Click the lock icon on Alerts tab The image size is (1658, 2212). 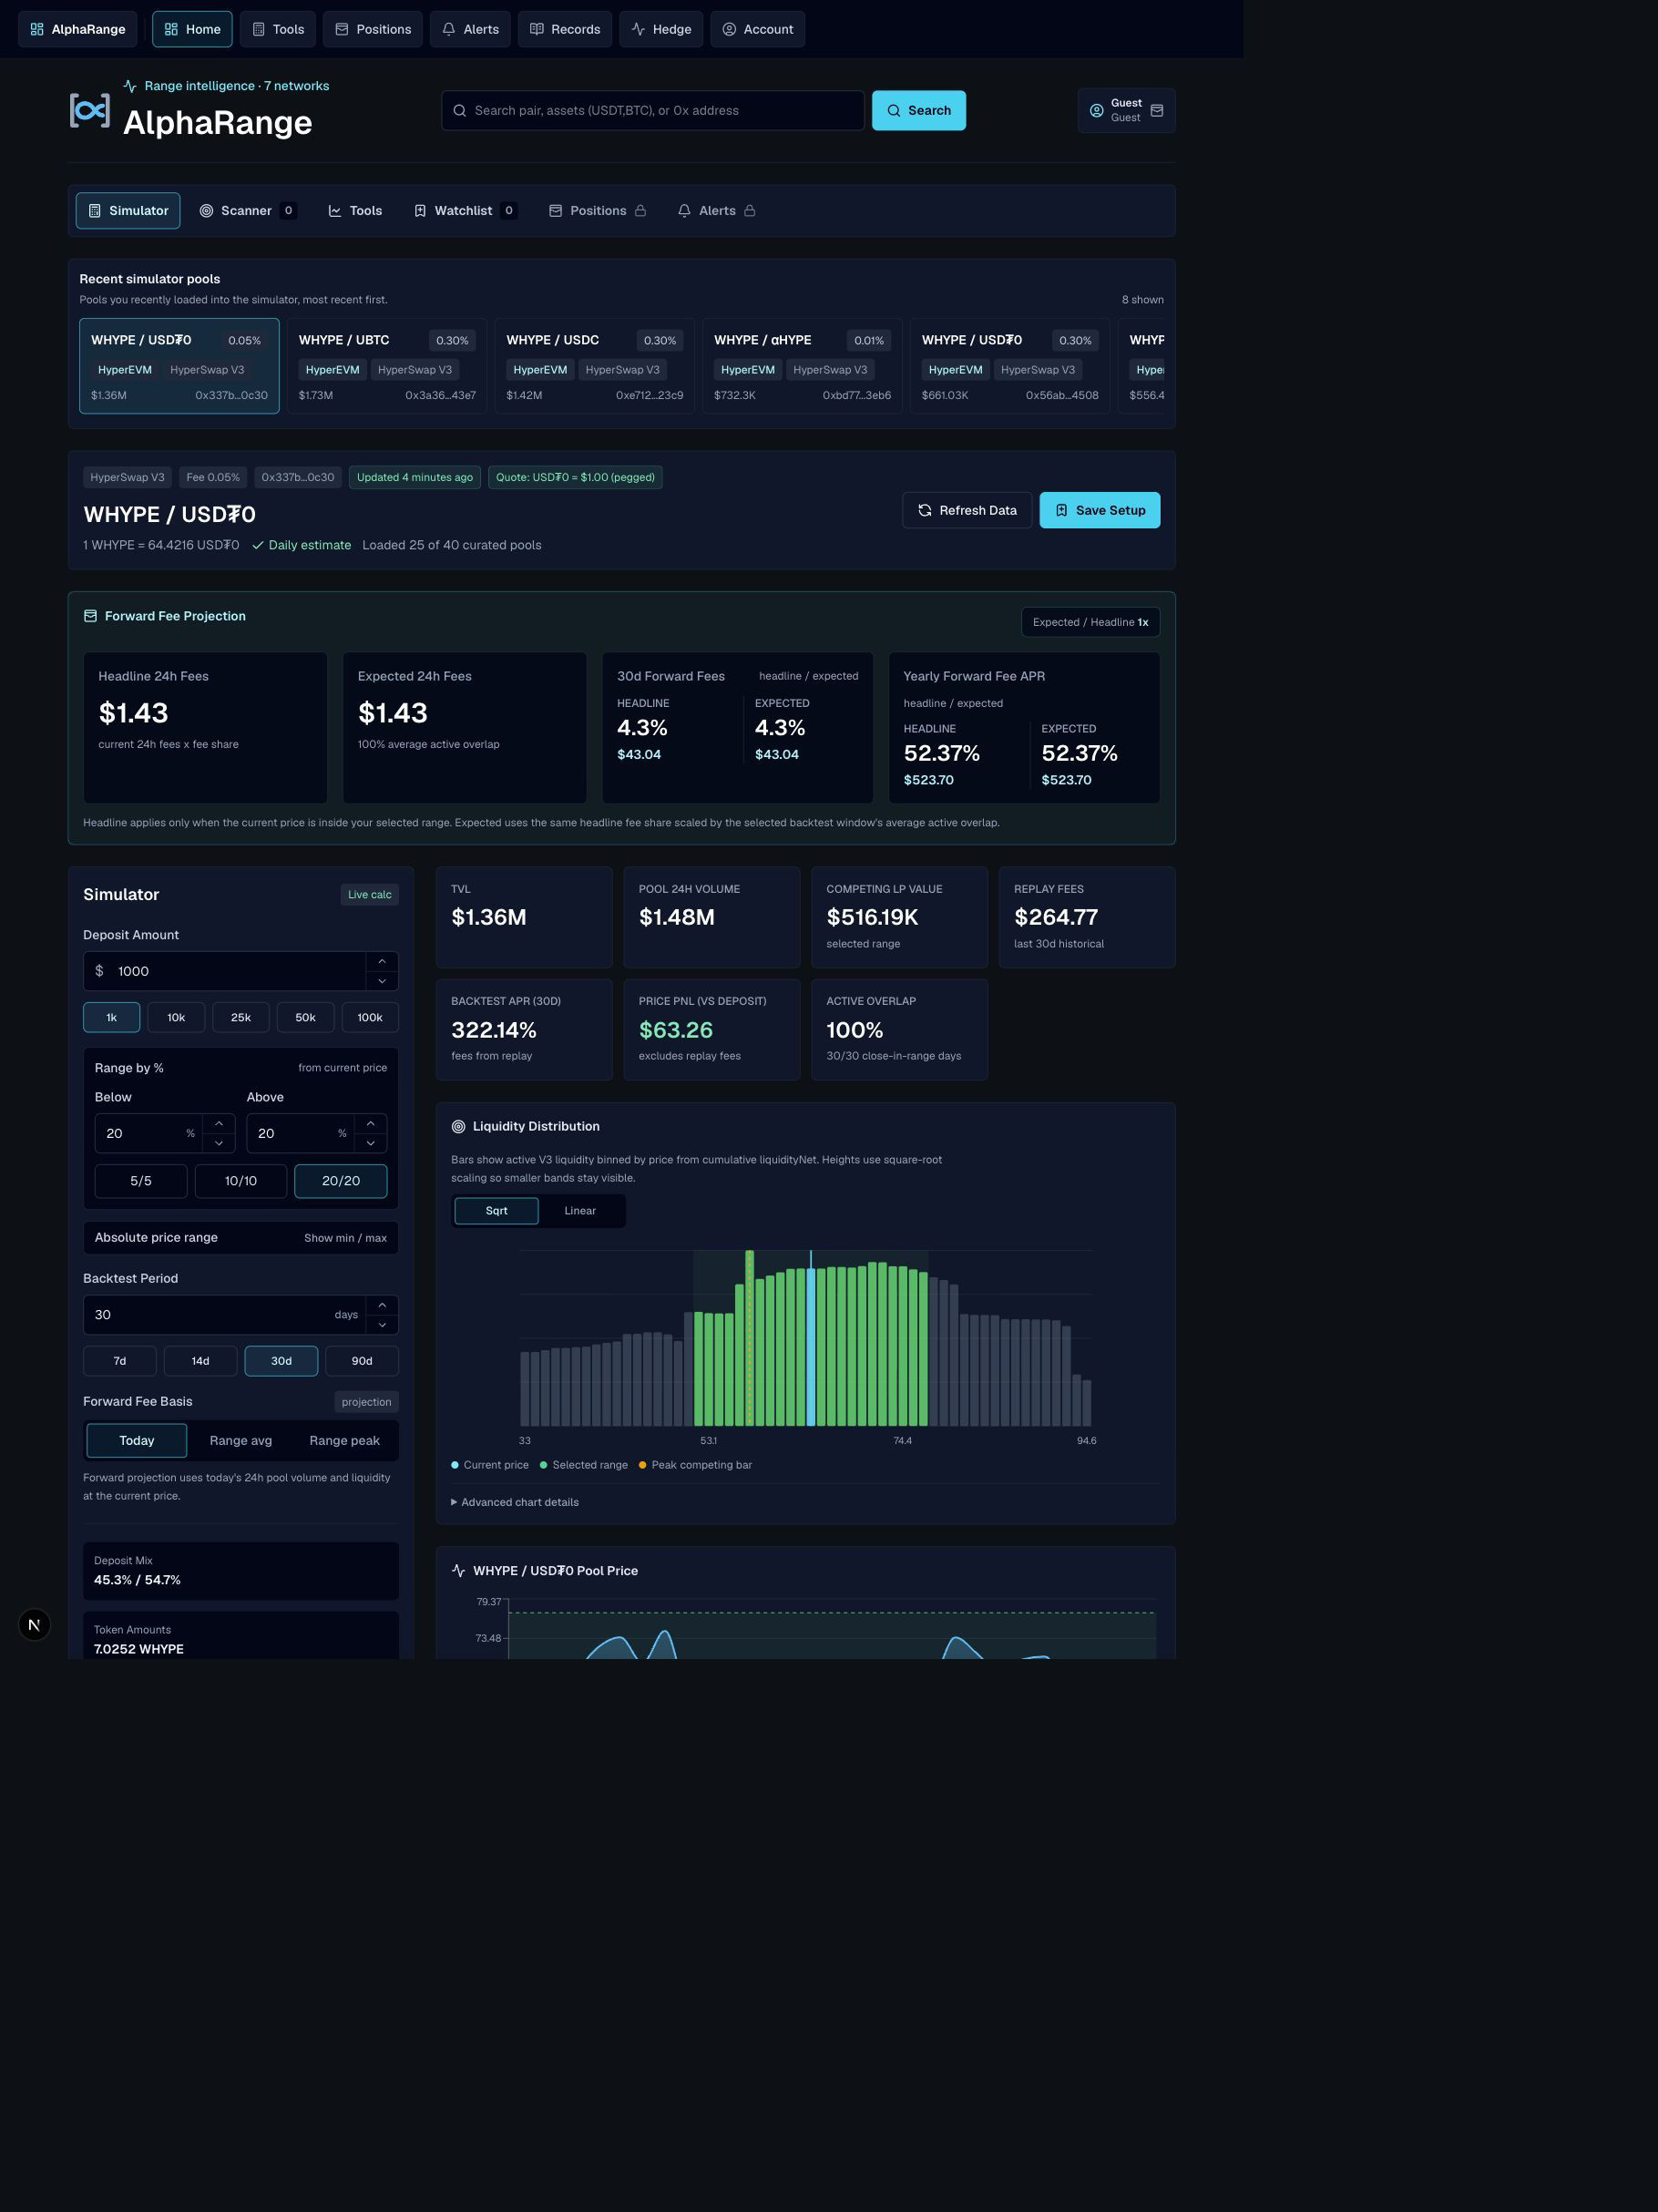750,211
